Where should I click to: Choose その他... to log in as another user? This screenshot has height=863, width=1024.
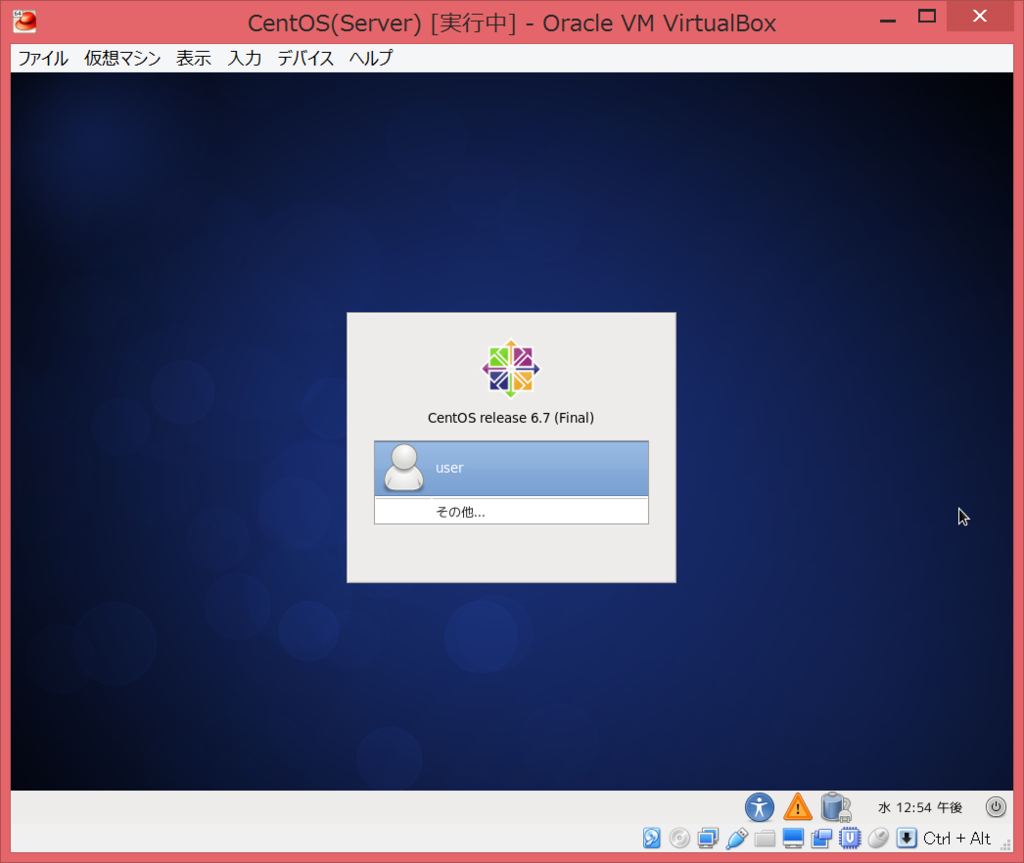(511, 512)
